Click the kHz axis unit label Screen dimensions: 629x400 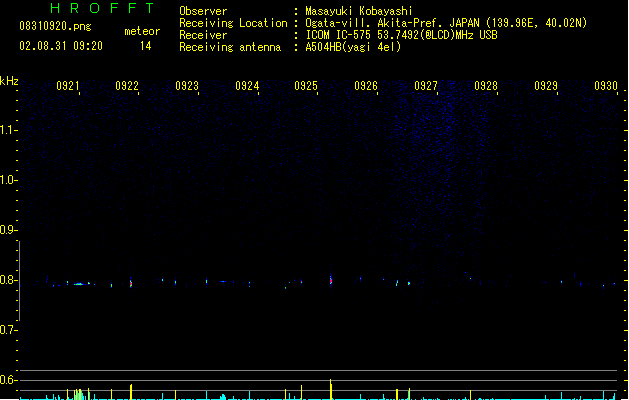9,81
